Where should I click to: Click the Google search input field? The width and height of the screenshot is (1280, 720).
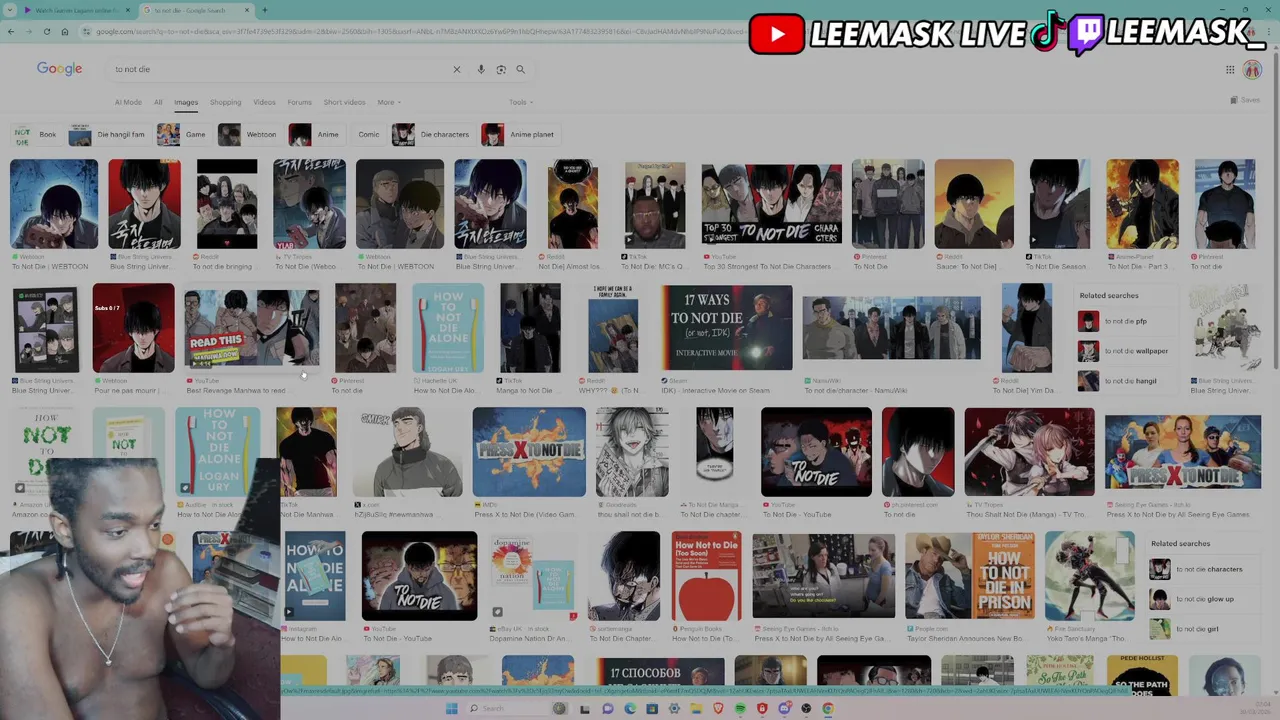(280, 69)
